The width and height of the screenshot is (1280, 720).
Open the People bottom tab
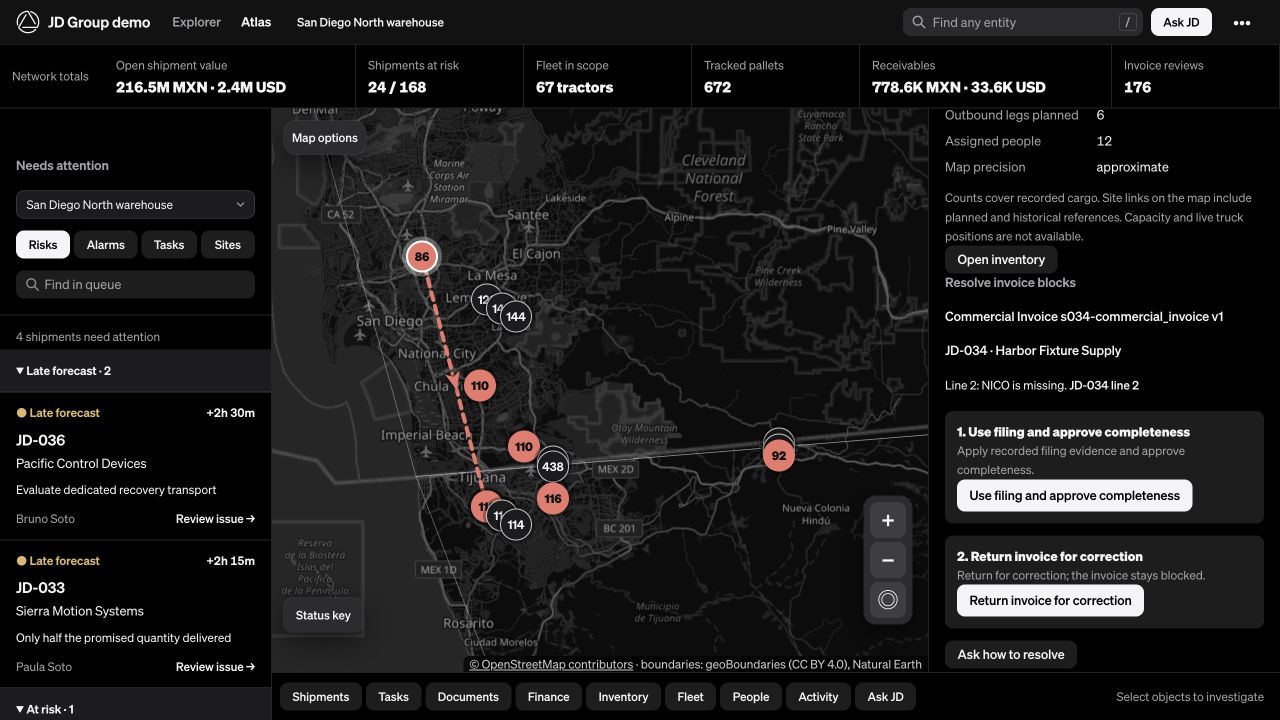tap(751, 697)
